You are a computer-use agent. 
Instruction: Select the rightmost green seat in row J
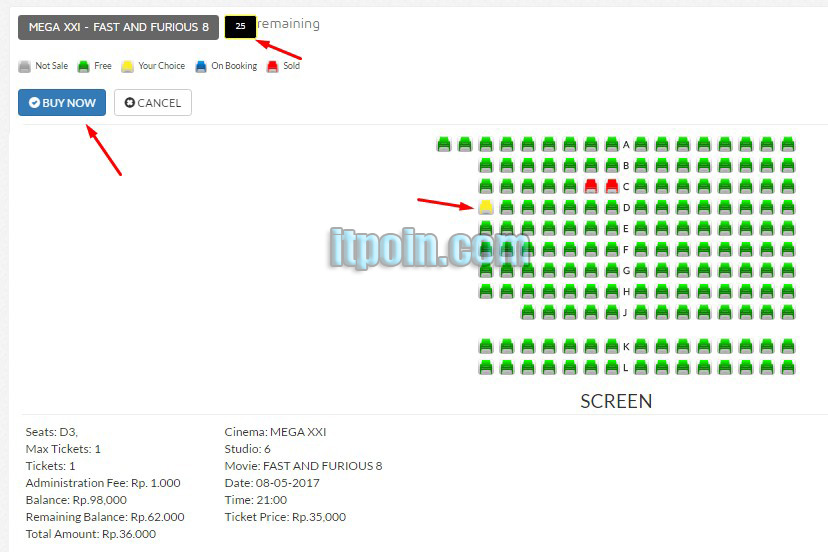[788, 312]
